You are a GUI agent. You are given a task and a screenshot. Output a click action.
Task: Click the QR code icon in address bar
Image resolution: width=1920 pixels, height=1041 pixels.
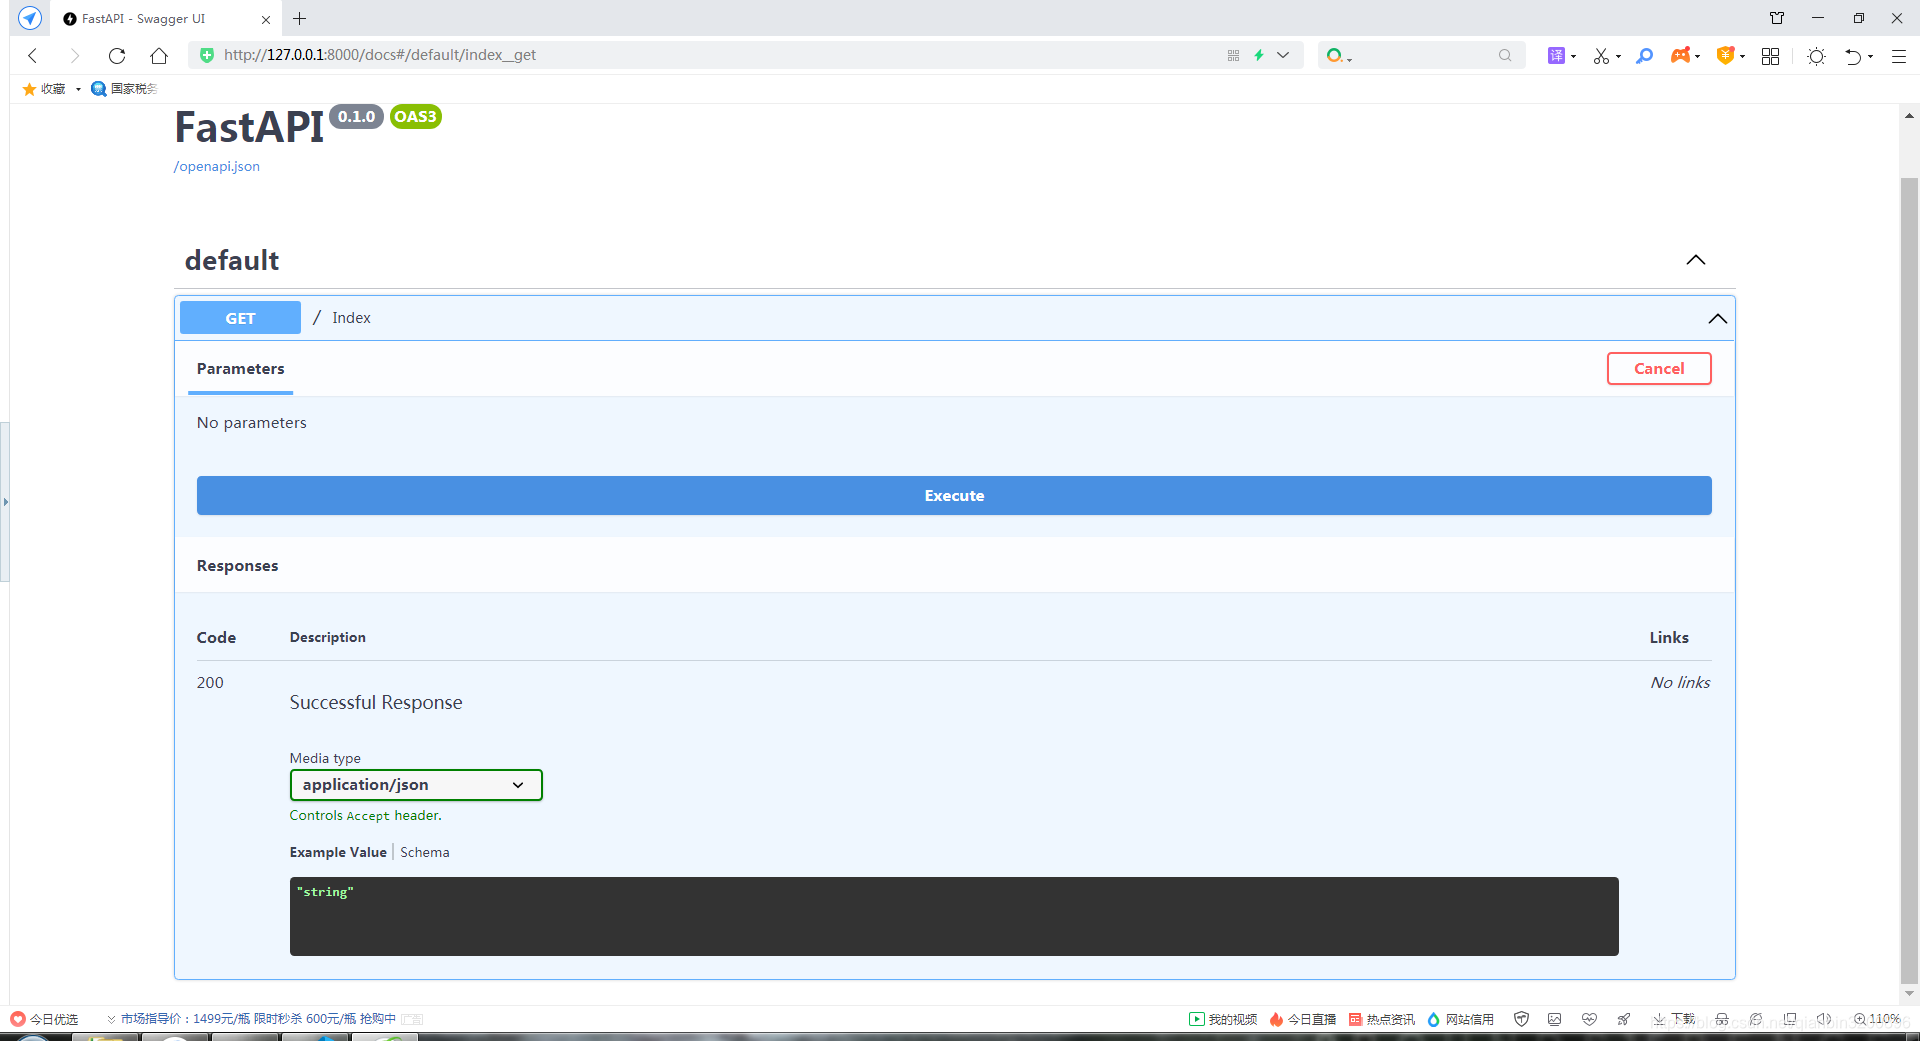(1233, 56)
